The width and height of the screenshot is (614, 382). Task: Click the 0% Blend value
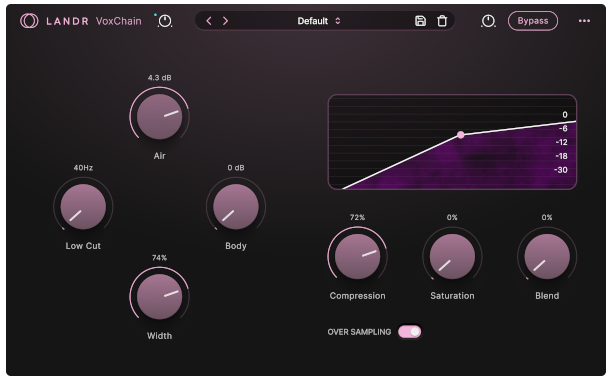coord(547,217)
